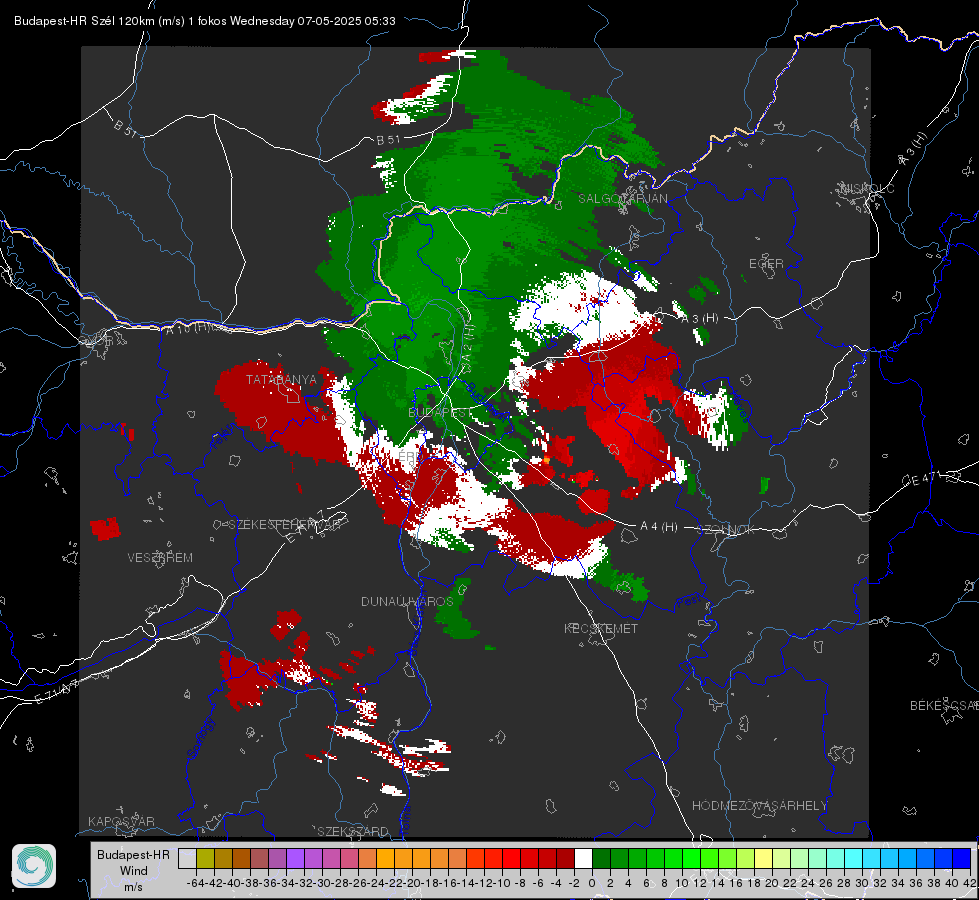Click the legend value label '42'
979x900 pixels.
pos(970,883)
